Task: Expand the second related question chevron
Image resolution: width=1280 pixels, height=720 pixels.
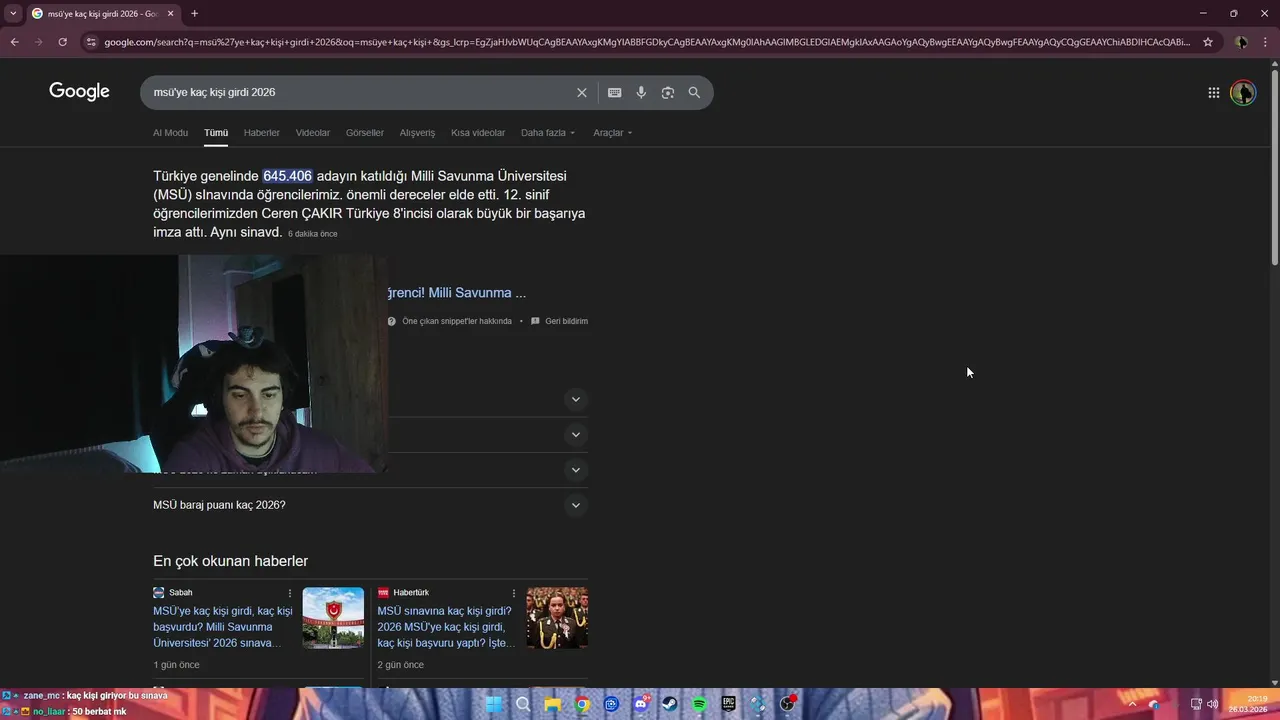Action: [x=575, y=434]
